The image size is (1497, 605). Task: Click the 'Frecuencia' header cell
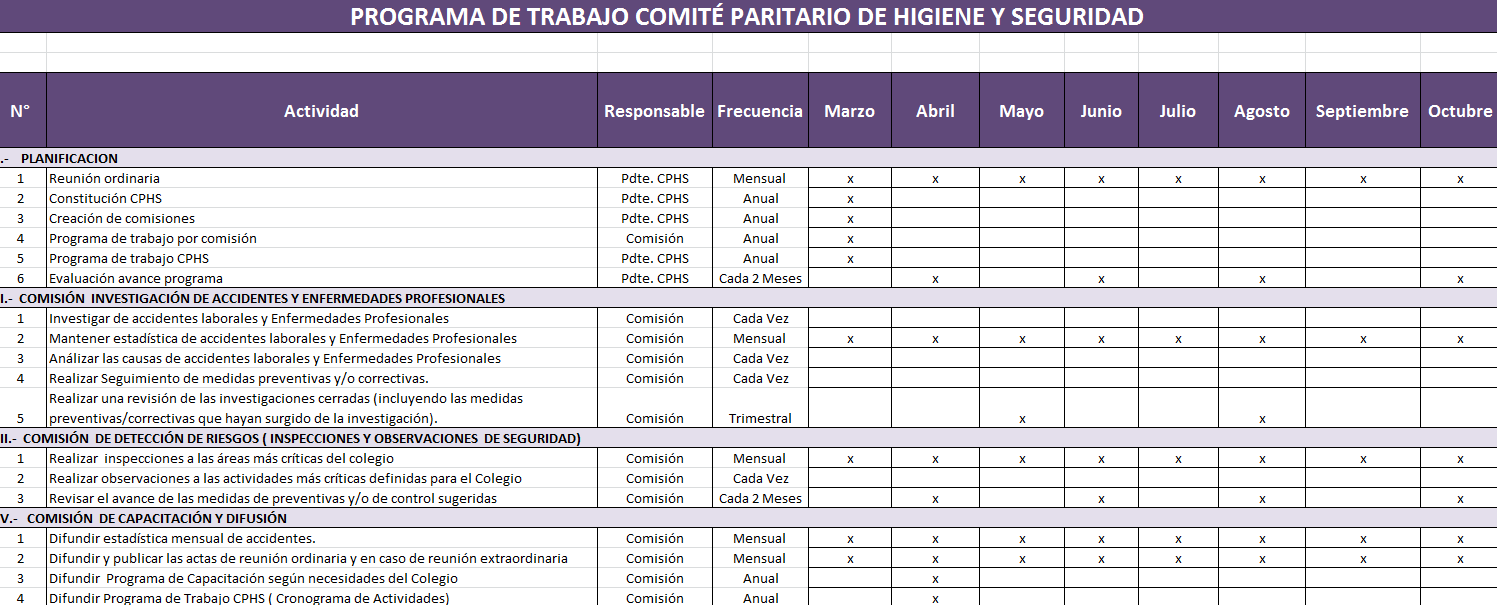coord(760,111)
